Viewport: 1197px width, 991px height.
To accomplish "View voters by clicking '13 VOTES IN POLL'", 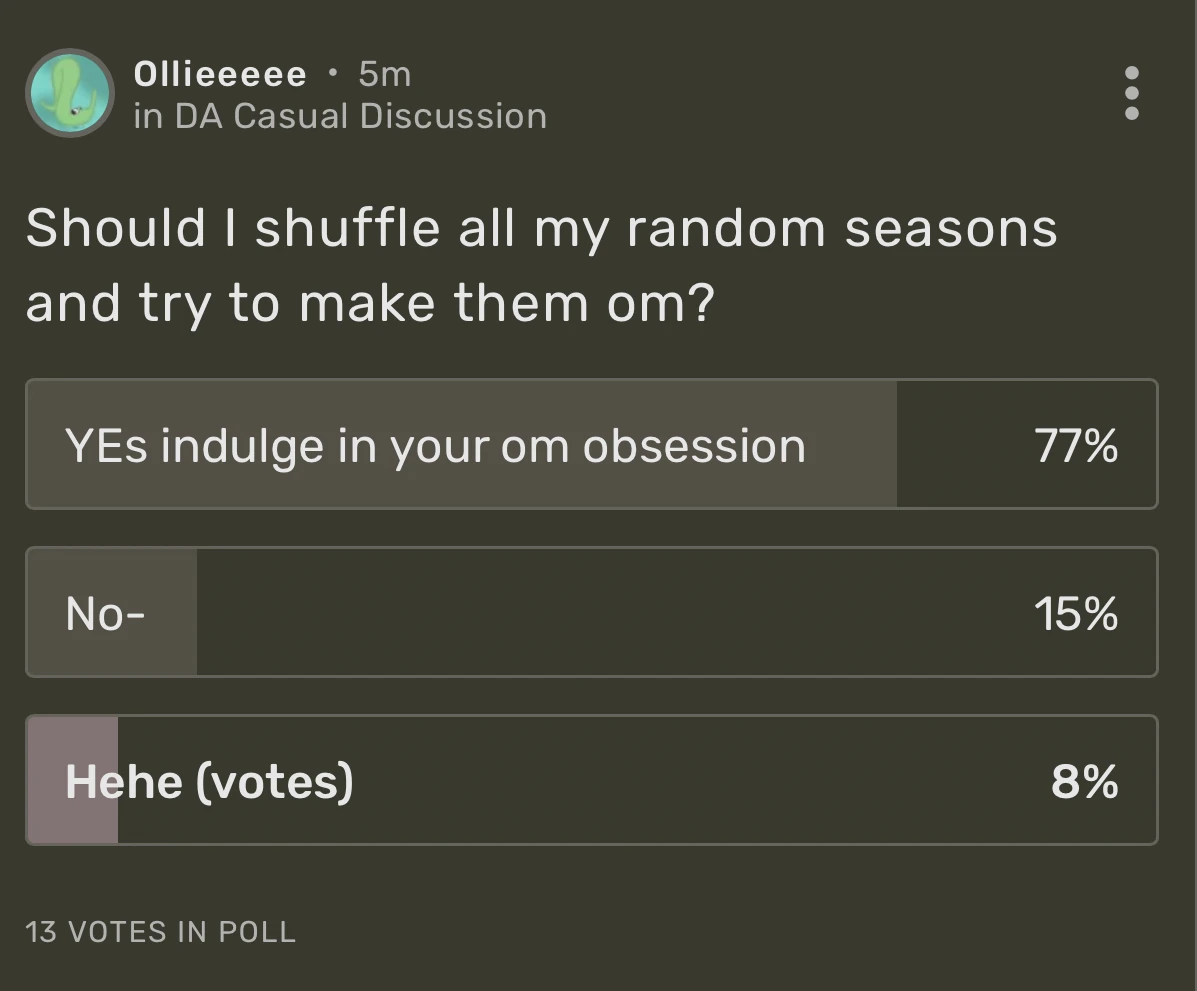I will 160,931.
